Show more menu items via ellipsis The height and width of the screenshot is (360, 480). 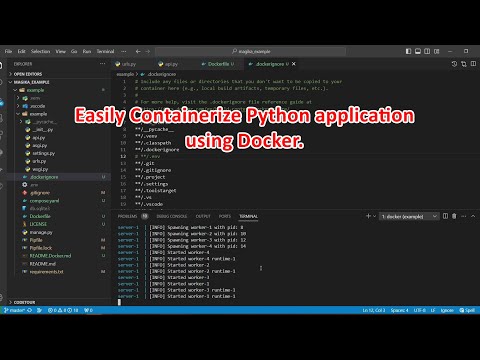tap(124, 51)
